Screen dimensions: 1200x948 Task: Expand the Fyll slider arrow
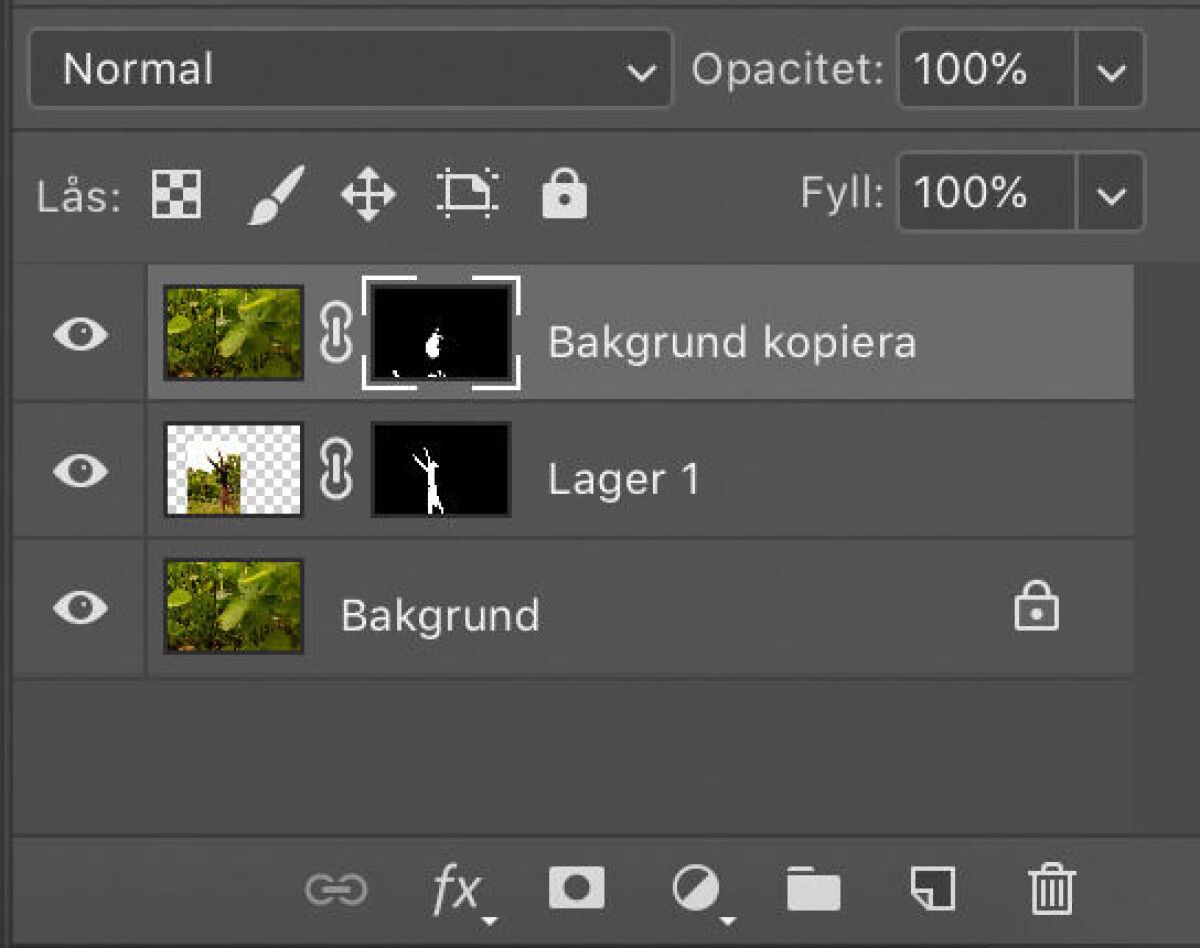pyautogui.click(x=1110, y=191)
